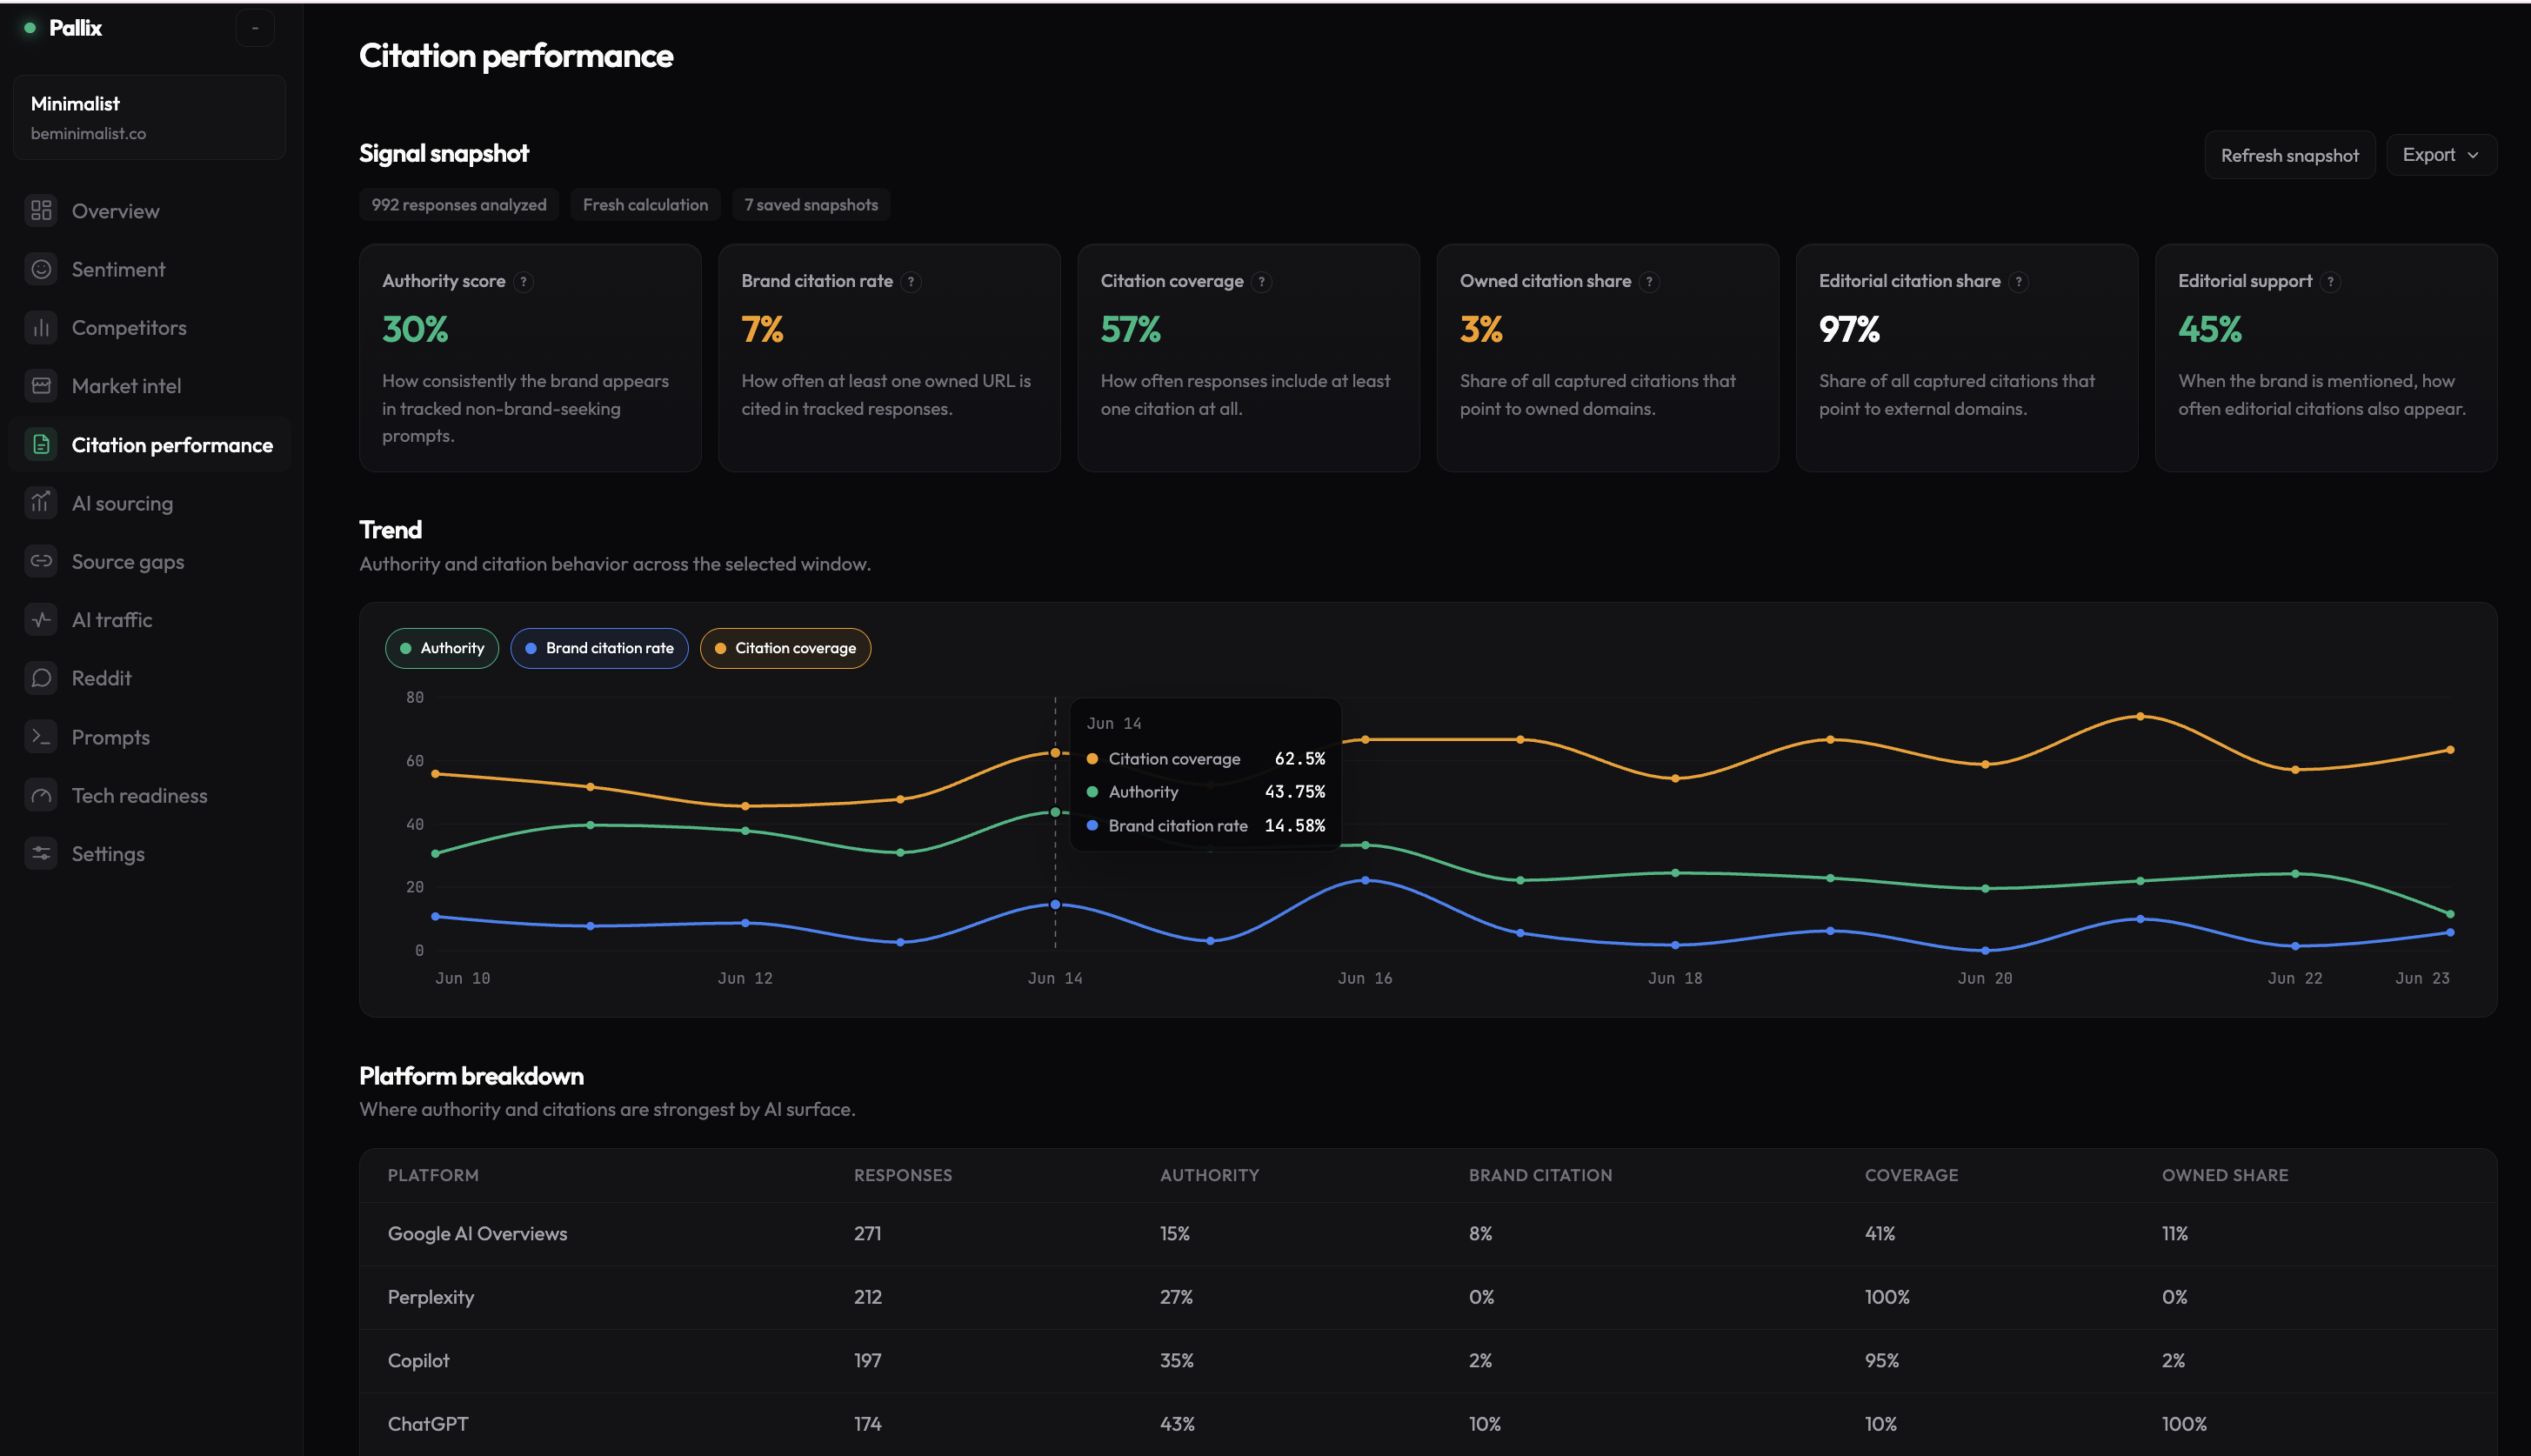Click help icon next to Owned citation share
Screen dimensions: 2531x1456
pyautogui.click(x=1650, y=282)
